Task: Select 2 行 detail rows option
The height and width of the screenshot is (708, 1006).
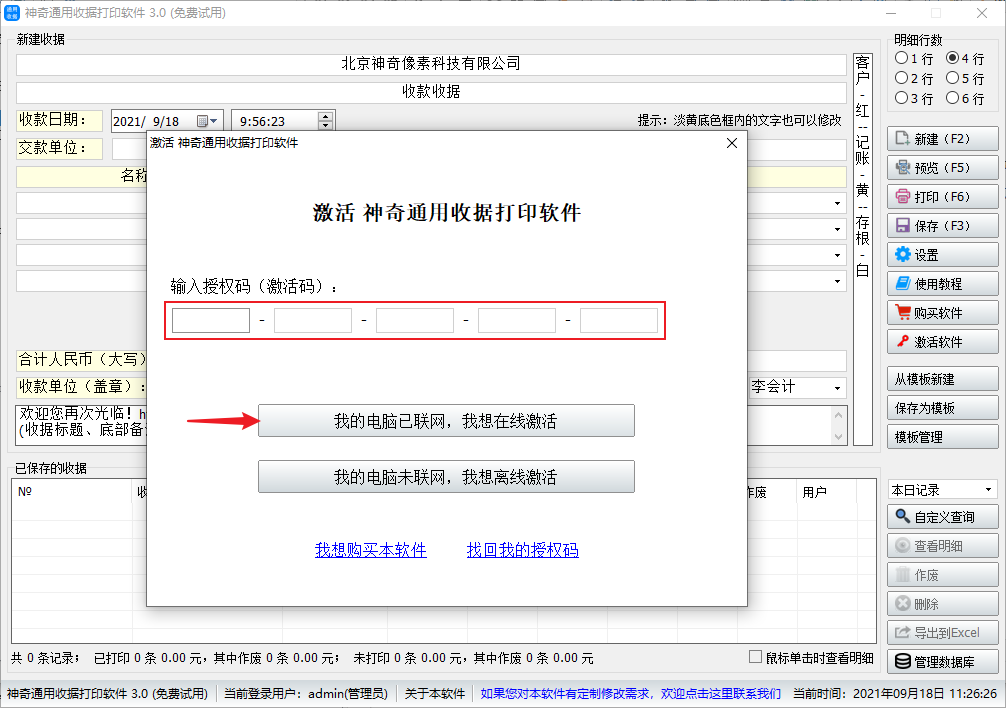Action: (x=901, y=78)
